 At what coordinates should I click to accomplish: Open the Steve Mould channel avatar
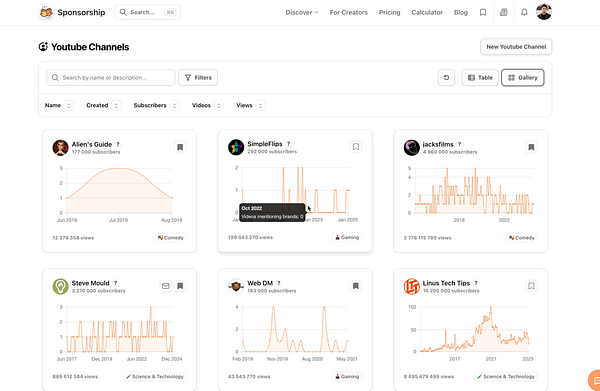60,287
